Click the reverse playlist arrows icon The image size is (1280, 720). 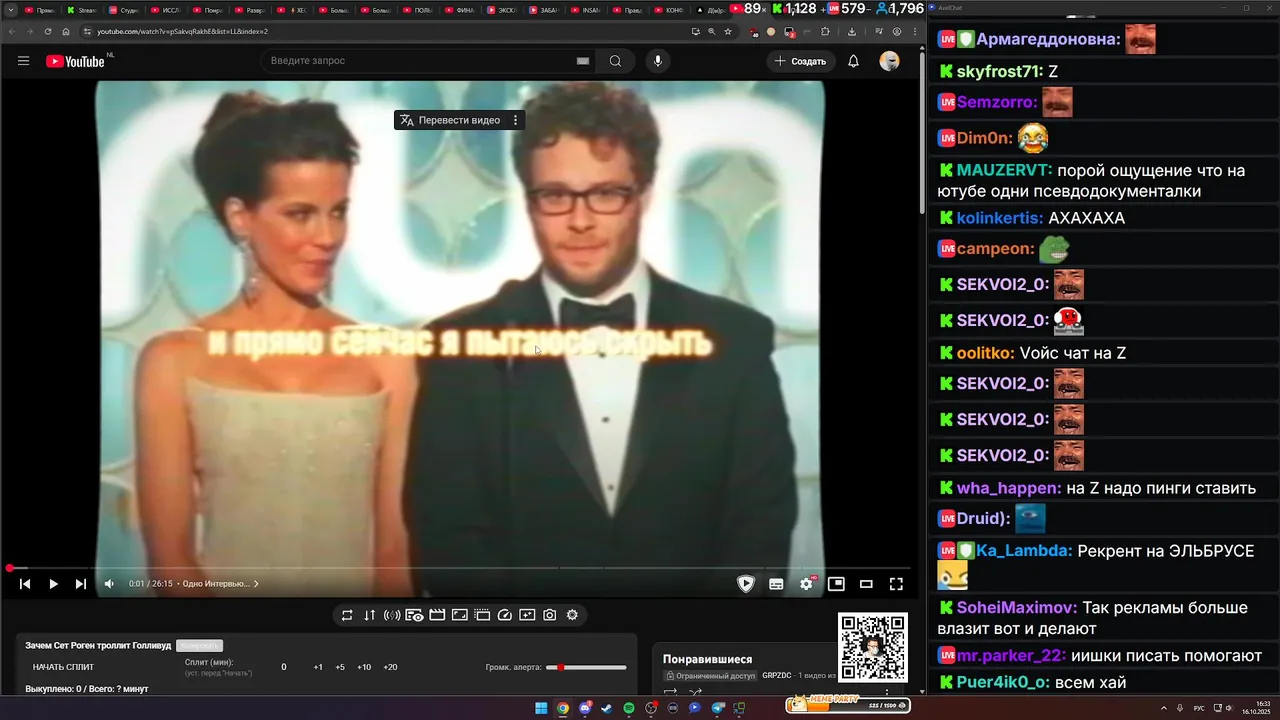pyautogui.click(x=370, y=615)
